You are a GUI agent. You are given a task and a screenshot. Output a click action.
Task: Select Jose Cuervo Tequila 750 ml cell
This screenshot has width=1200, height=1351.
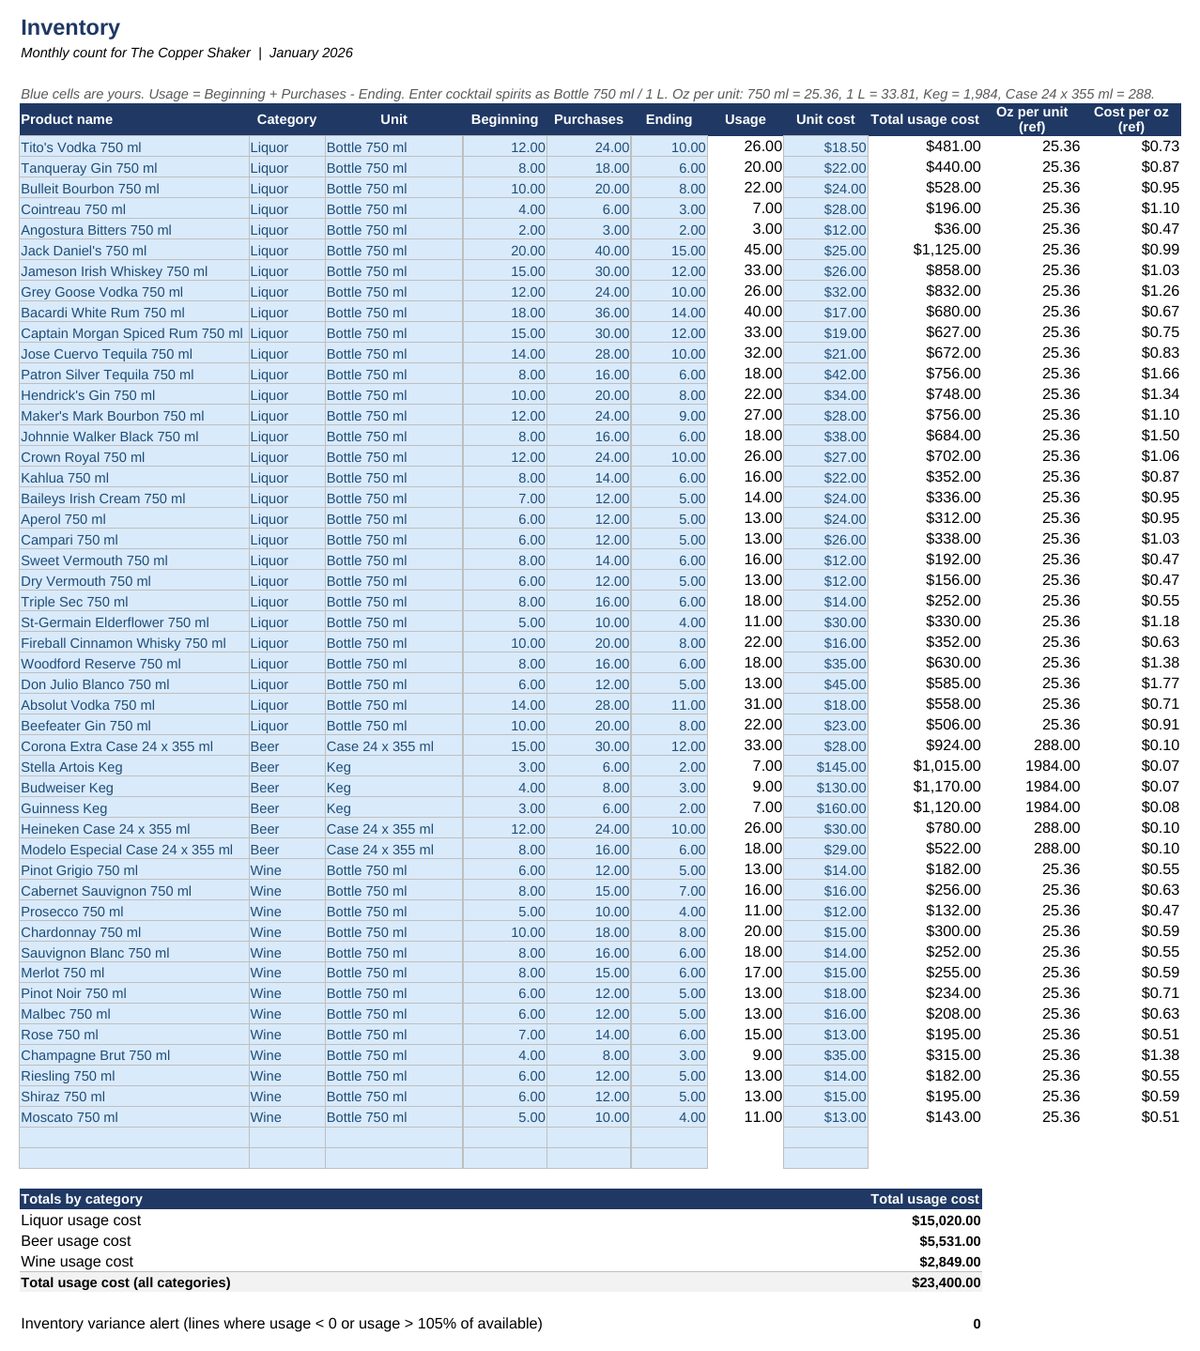(x=134, y=354)
